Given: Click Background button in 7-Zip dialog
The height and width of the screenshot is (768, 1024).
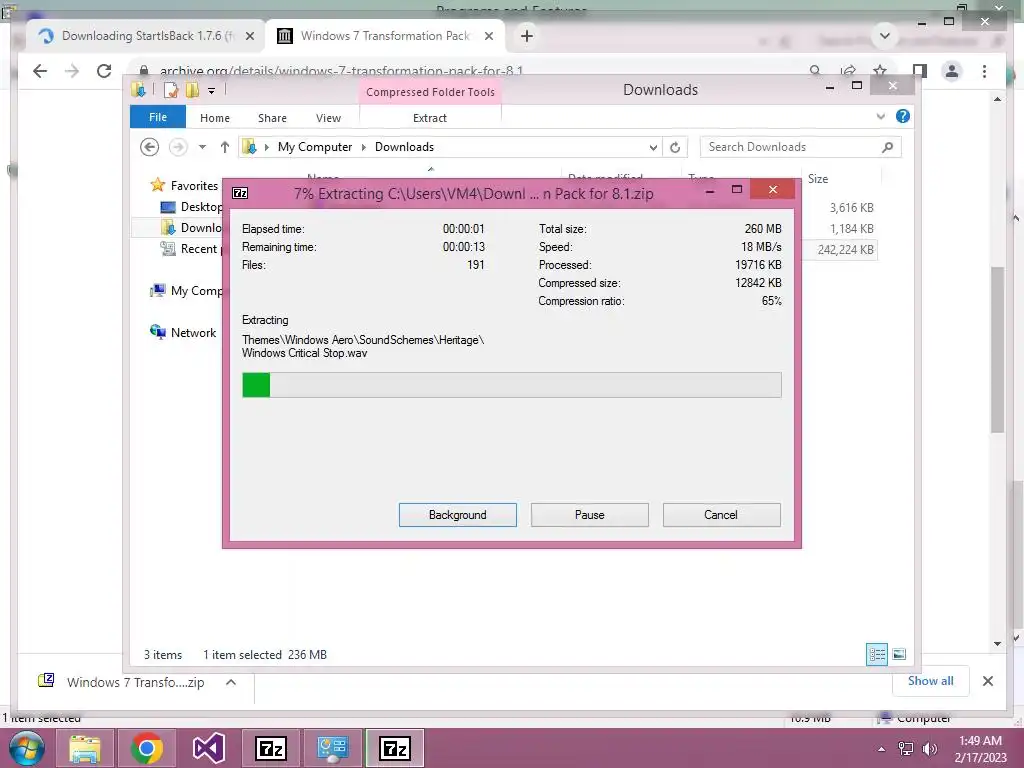Looking at the screenshot, I should tap(457, 515).
